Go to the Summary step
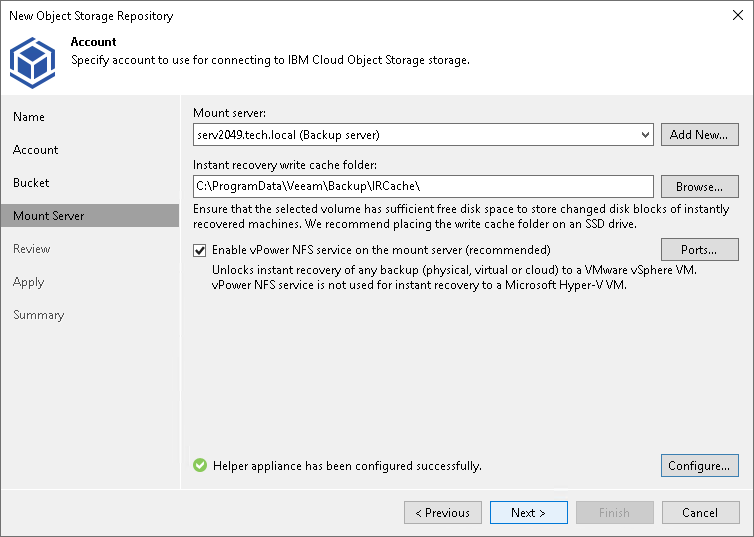Screen dimensions: 754x537 pos(38,315)
